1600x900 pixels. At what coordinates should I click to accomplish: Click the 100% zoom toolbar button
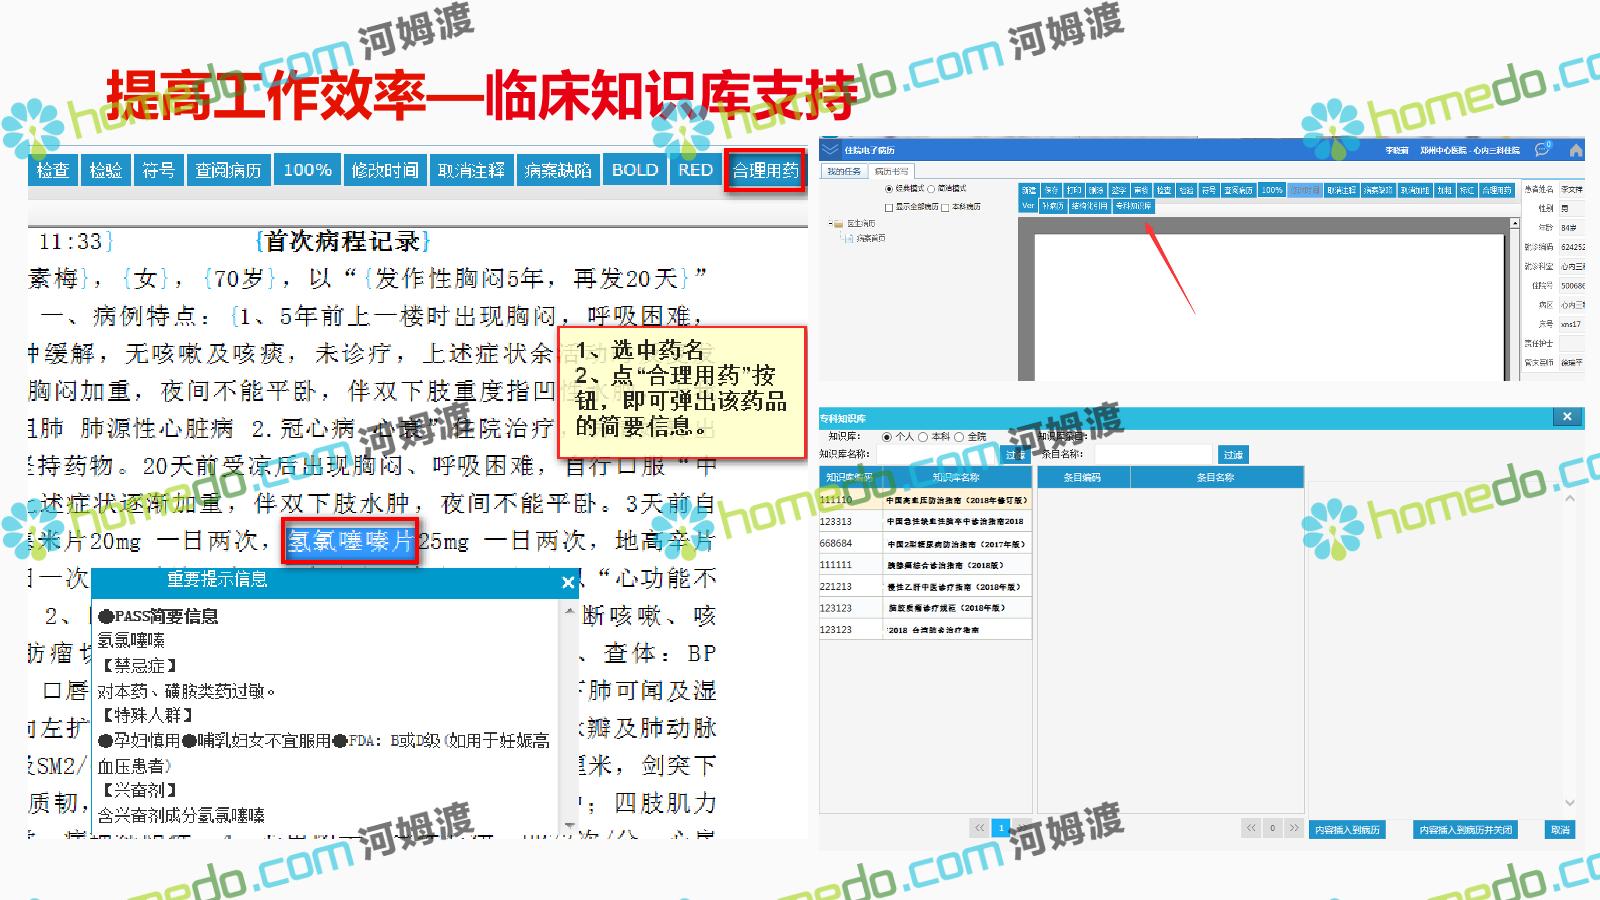(307, 170)
